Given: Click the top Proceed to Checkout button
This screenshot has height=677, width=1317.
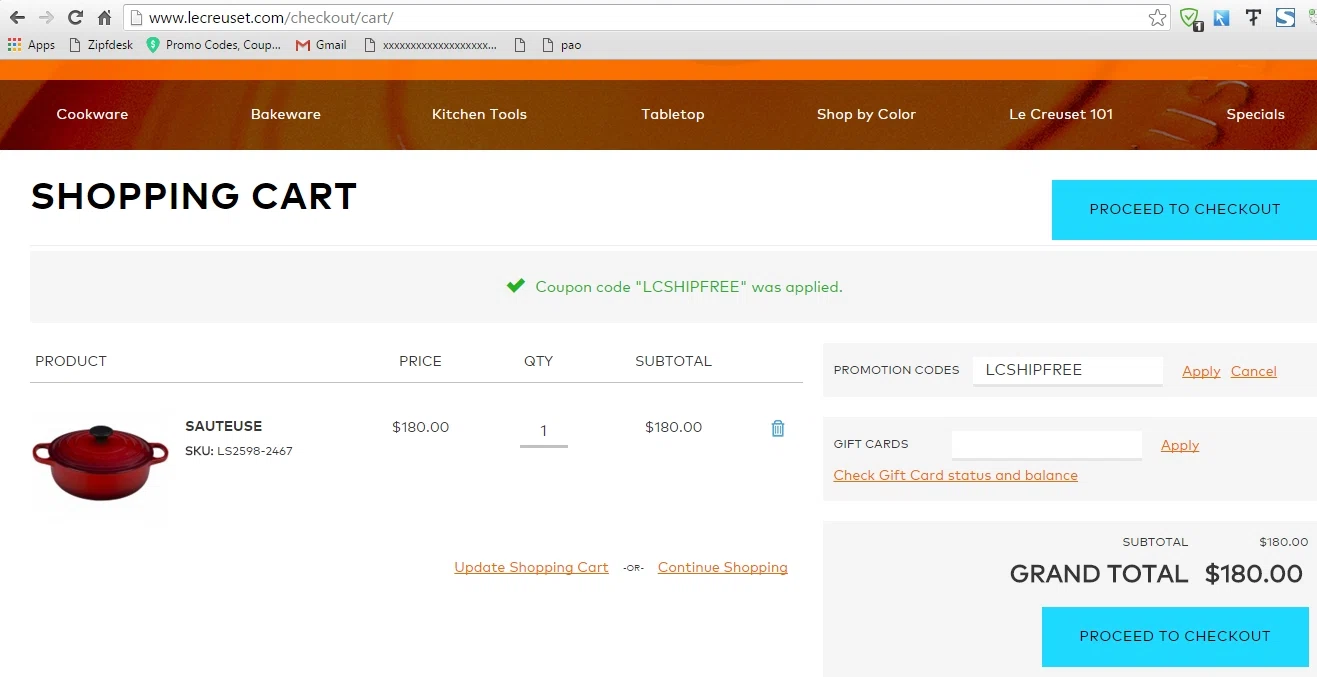Looking at the screenshot, I should click(x=1184, y=210).
